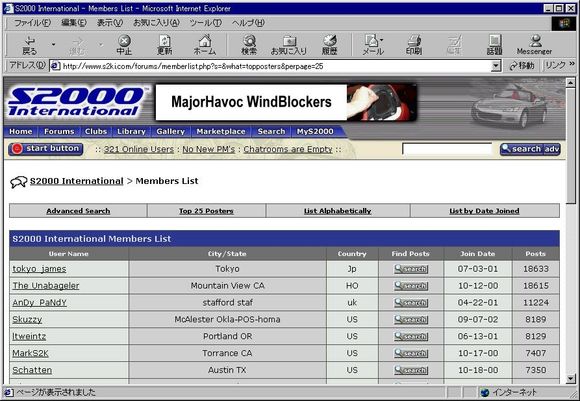Expand the address bar dropdown arrow
The image size is (580, 401).
[x=496, y=66]
